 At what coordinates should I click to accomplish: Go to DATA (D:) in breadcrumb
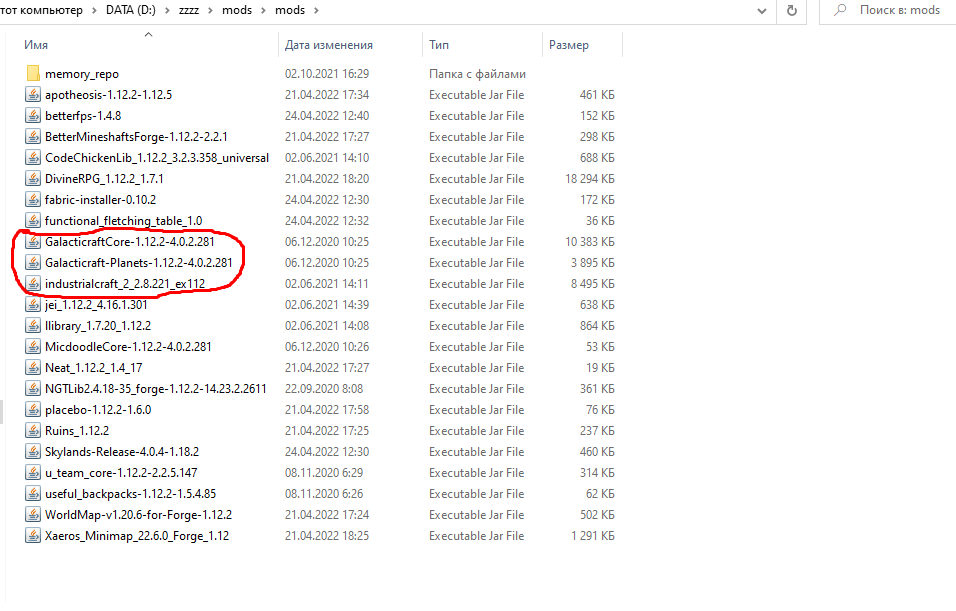tap(130, 10)
